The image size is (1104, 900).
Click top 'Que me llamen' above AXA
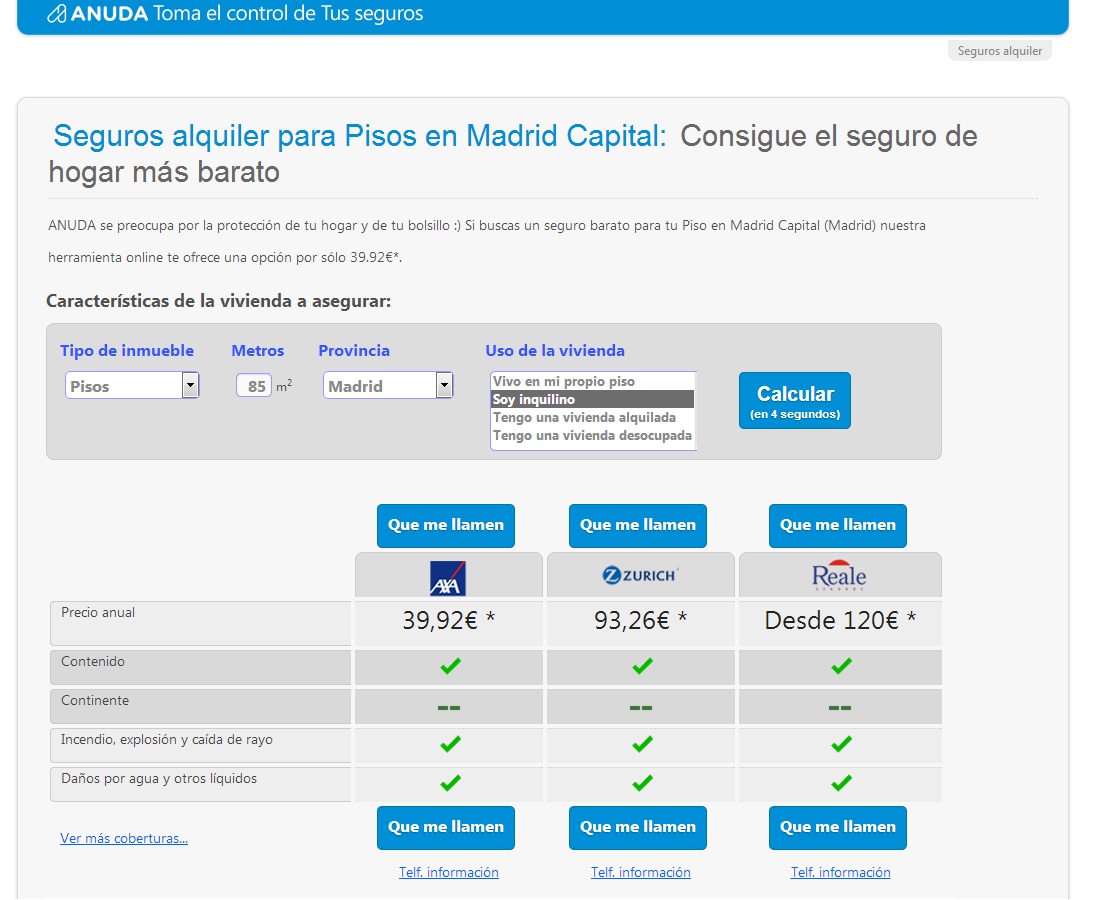tap(446, 525)
